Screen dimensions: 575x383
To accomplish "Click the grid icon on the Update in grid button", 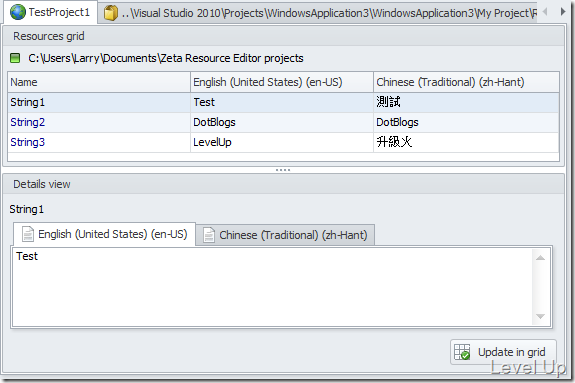I will pos(462,352).
